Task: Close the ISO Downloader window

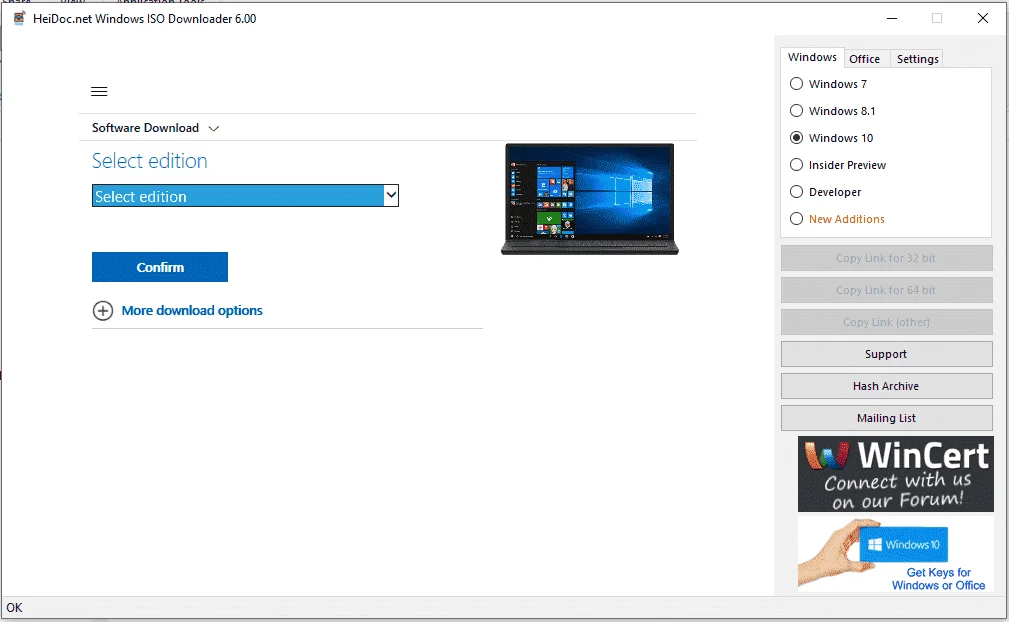Action: click(983, 18)
